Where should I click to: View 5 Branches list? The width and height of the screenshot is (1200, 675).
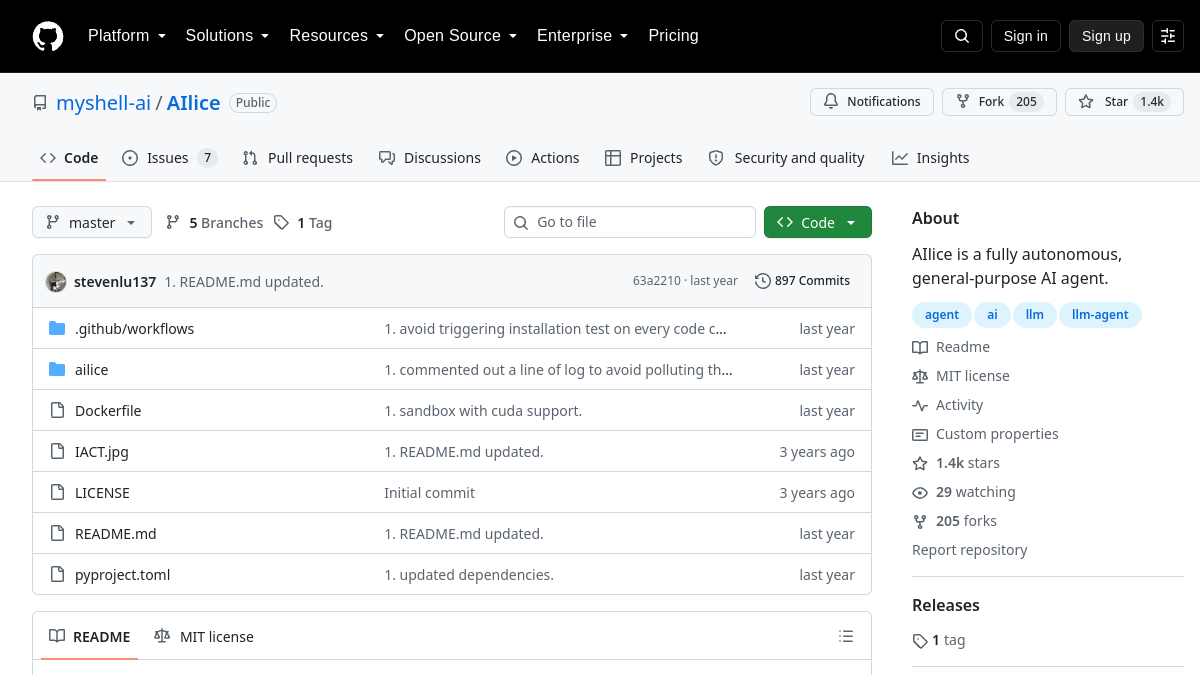click(214, 222)
